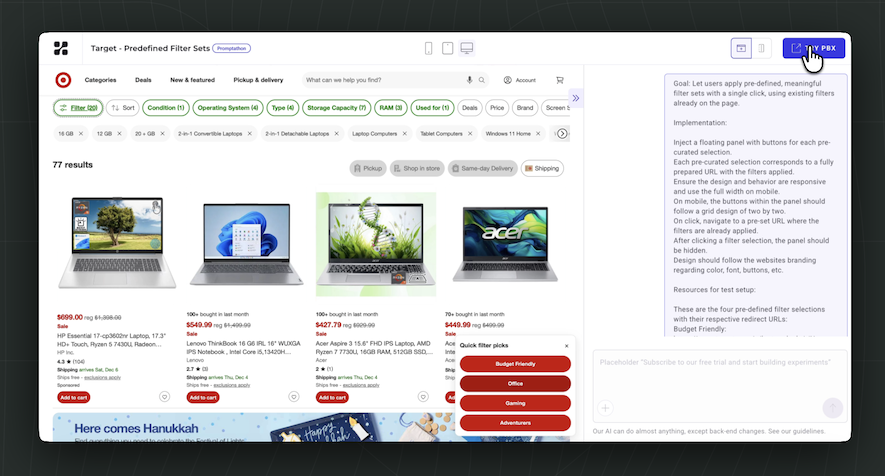Switch preview to the desktop device icon

pyautogui.click(x=467, y=49)
